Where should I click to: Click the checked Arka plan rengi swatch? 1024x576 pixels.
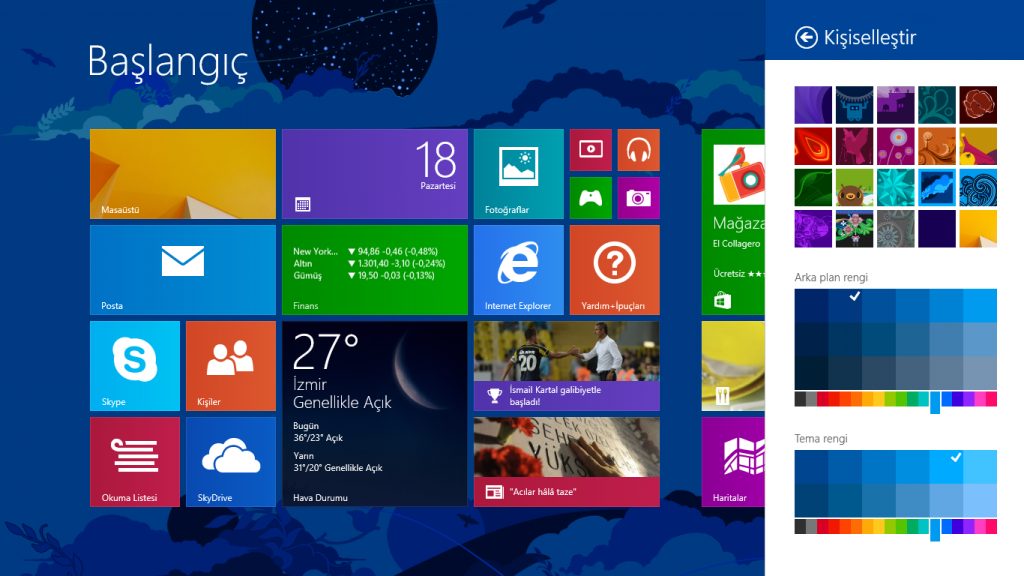(845, 306)
